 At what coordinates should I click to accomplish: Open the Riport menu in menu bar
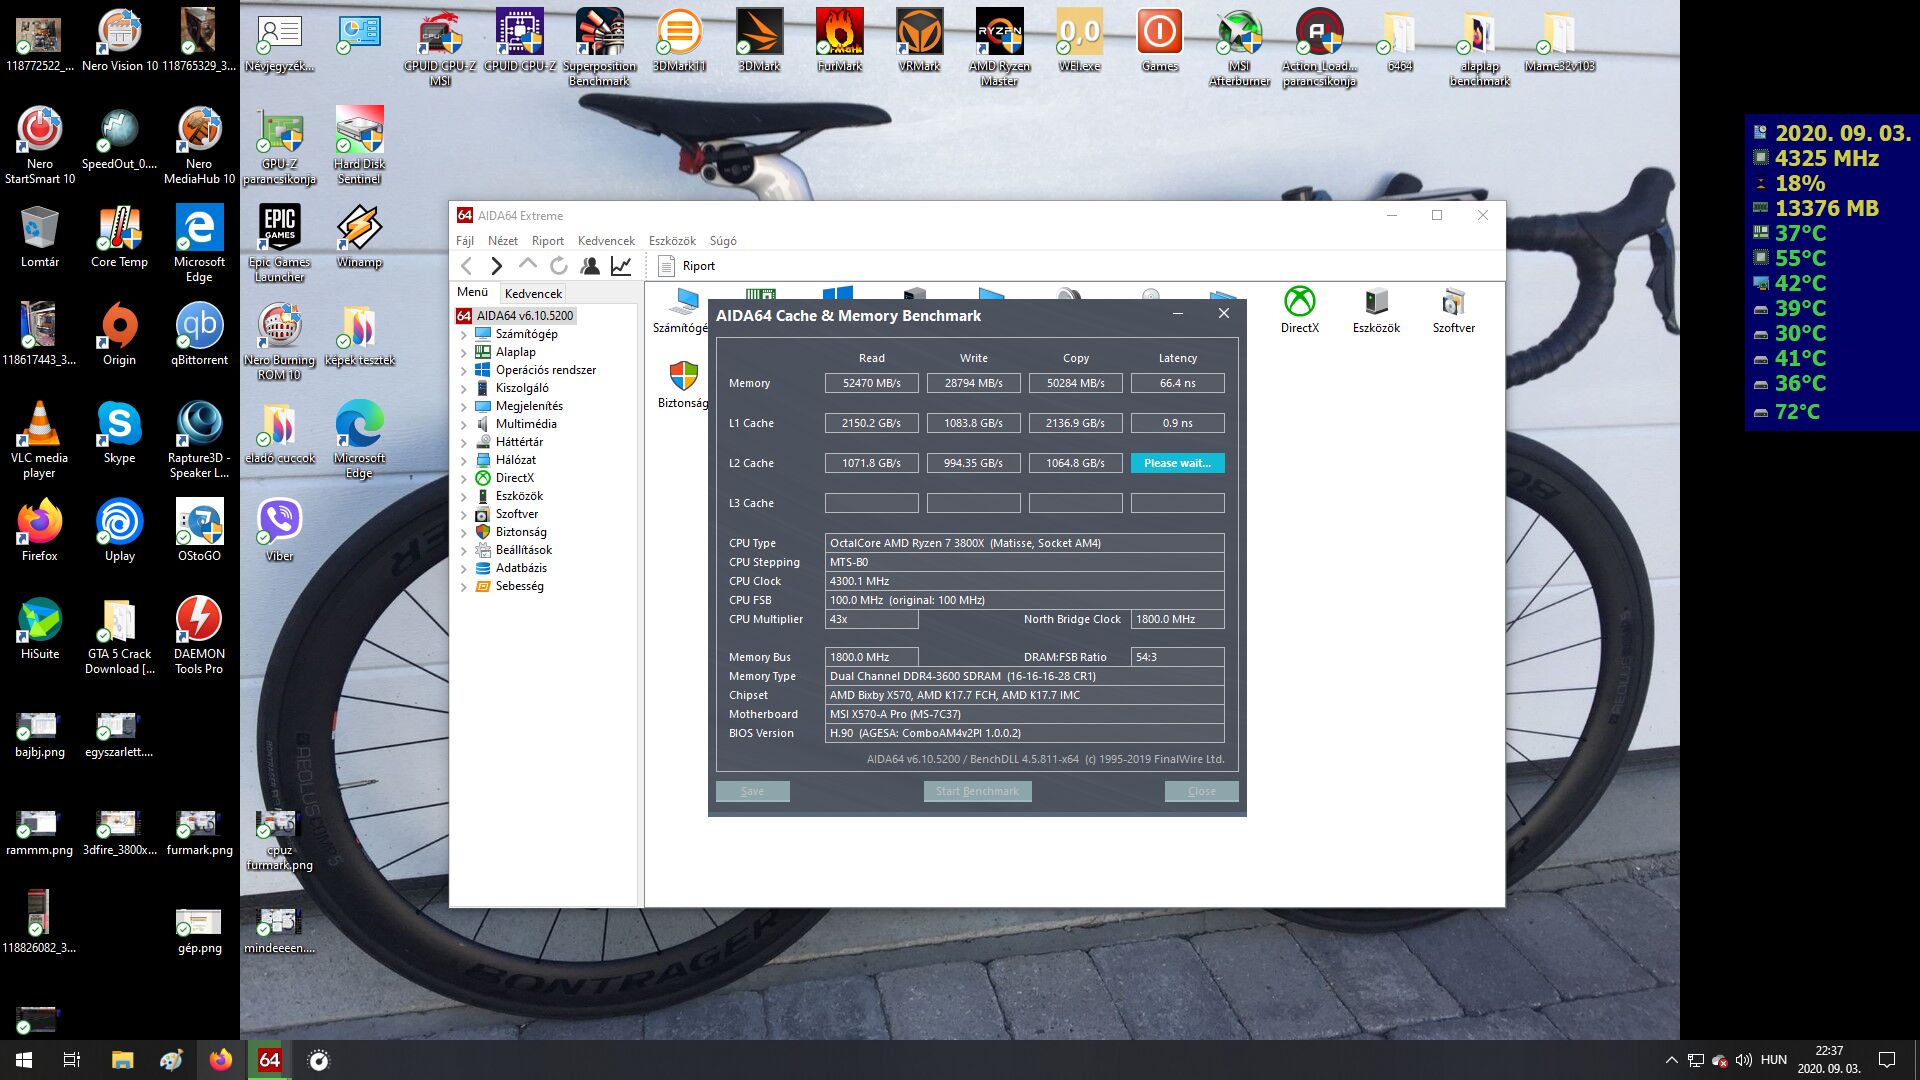point(548,241)
